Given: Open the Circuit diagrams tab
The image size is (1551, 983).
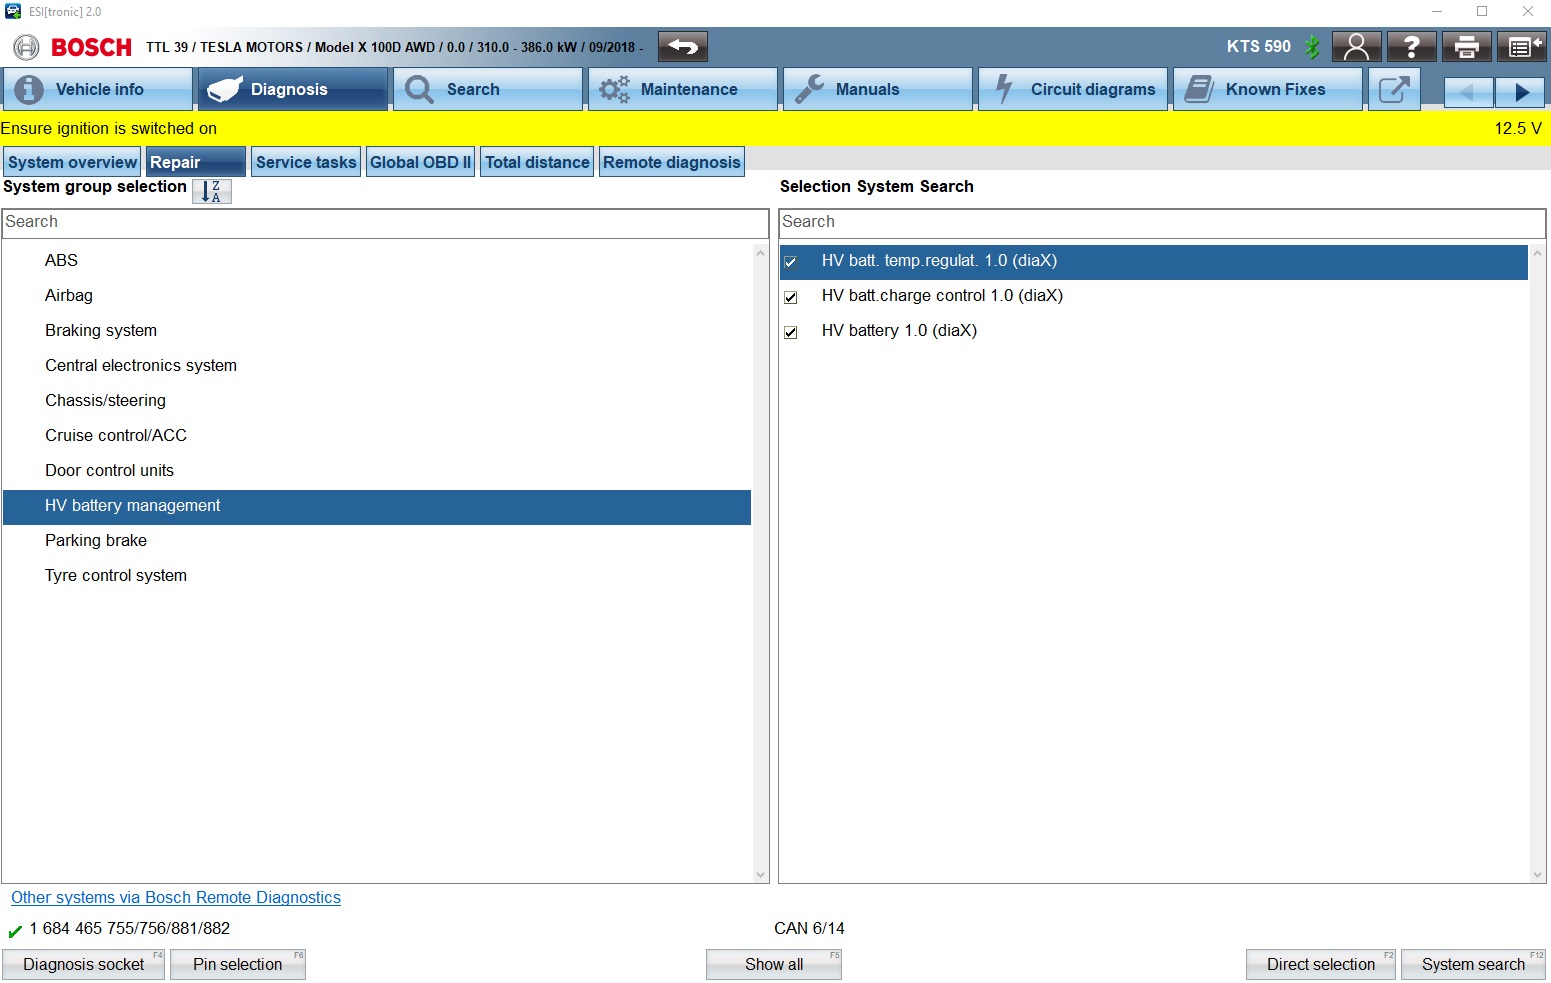Looking at the screenshot, I should (1072, 90).
